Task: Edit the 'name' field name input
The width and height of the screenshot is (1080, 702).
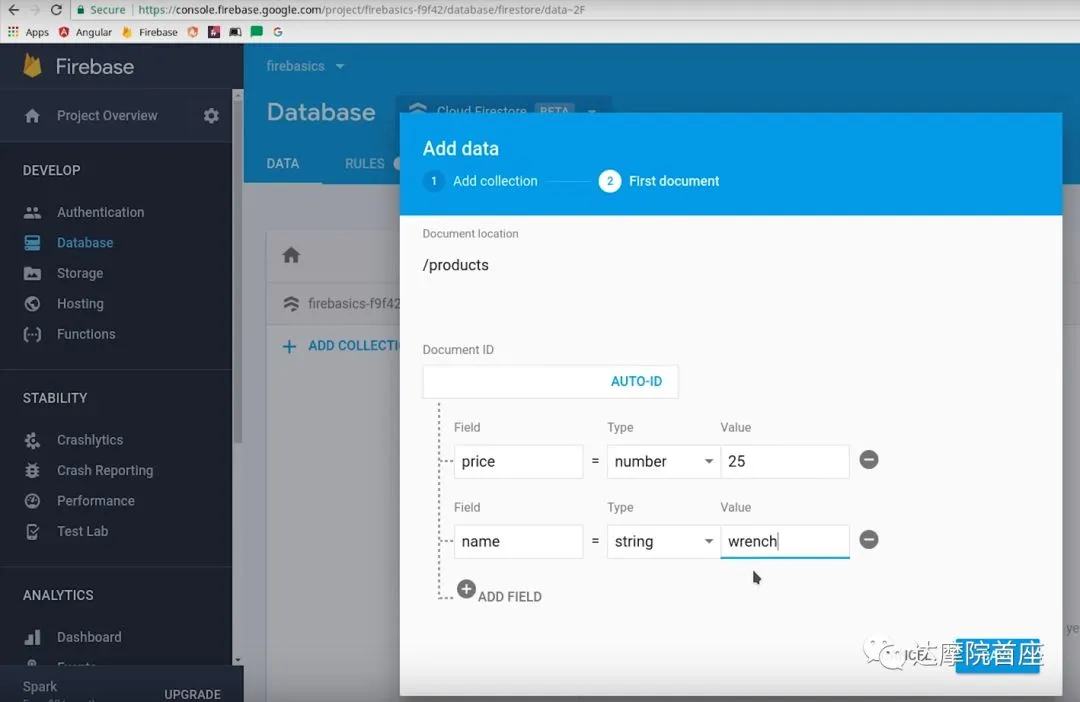Action: tap(518, 541)
